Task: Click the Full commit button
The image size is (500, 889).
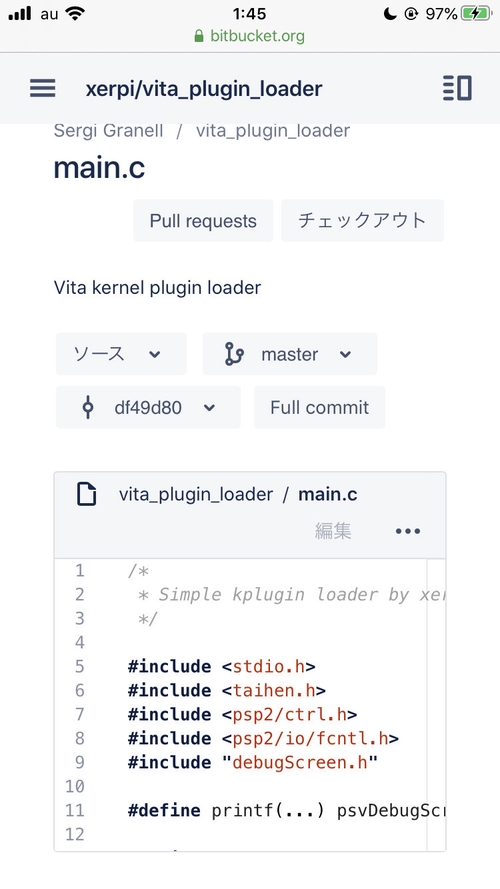Action: click(x=319, y=407)
